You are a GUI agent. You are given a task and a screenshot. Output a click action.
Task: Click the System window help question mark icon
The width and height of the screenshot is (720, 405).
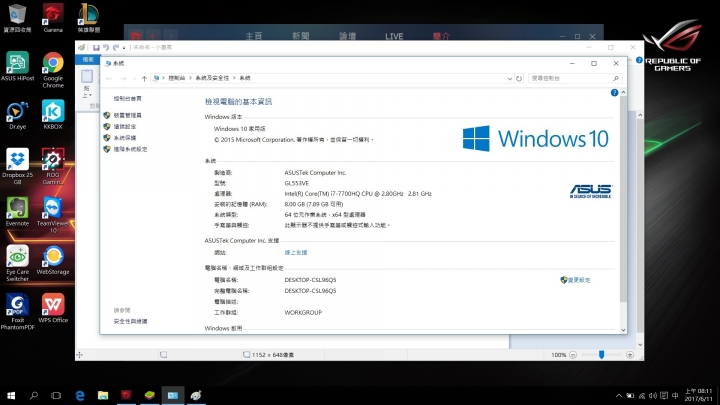(614, 93)
